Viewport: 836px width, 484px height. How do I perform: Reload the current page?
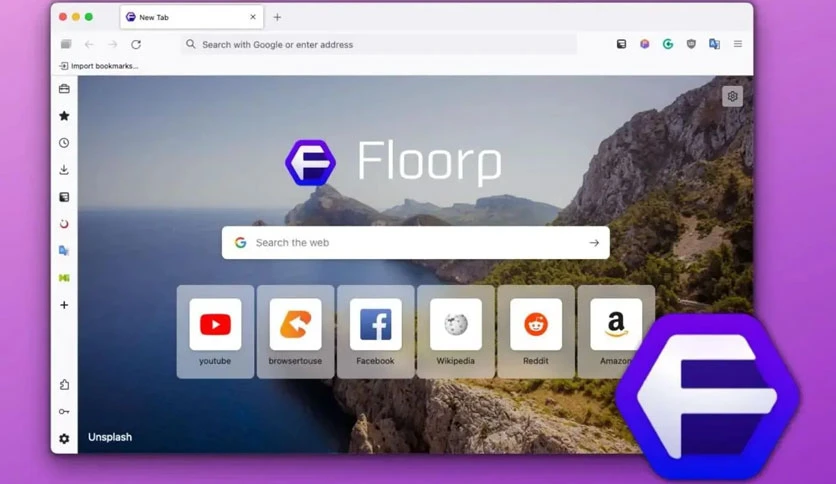(136, 44)
